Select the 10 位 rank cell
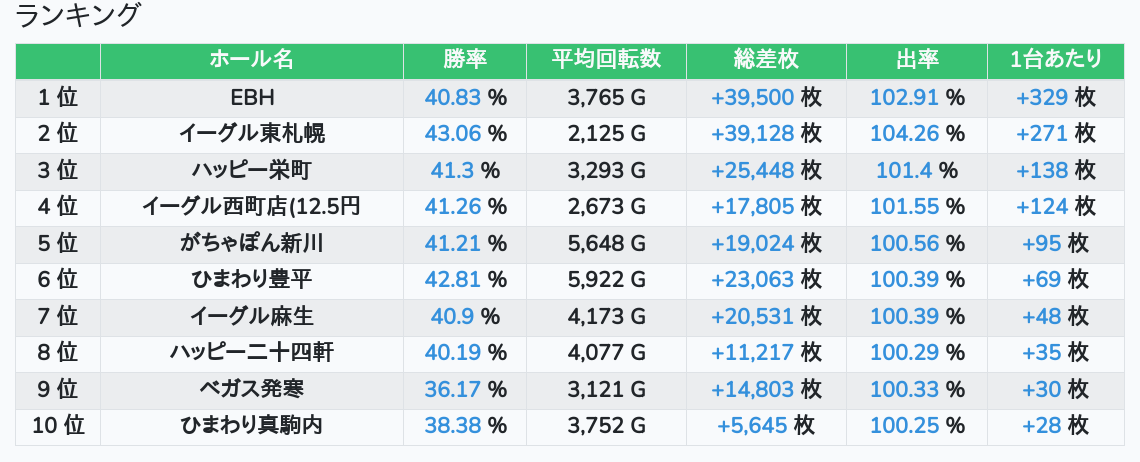1140x462 pixels. pyautogui.click(x=58, y=426)
